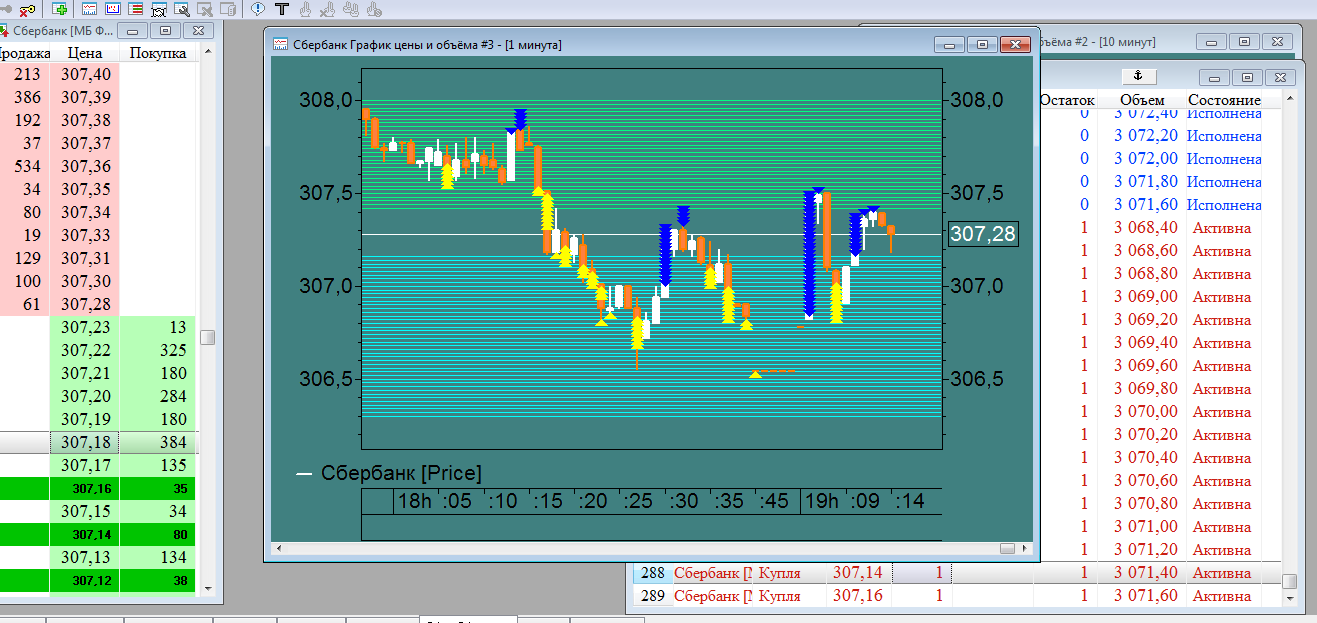Select the 307,28 best ask price cell

click(85, 304)
